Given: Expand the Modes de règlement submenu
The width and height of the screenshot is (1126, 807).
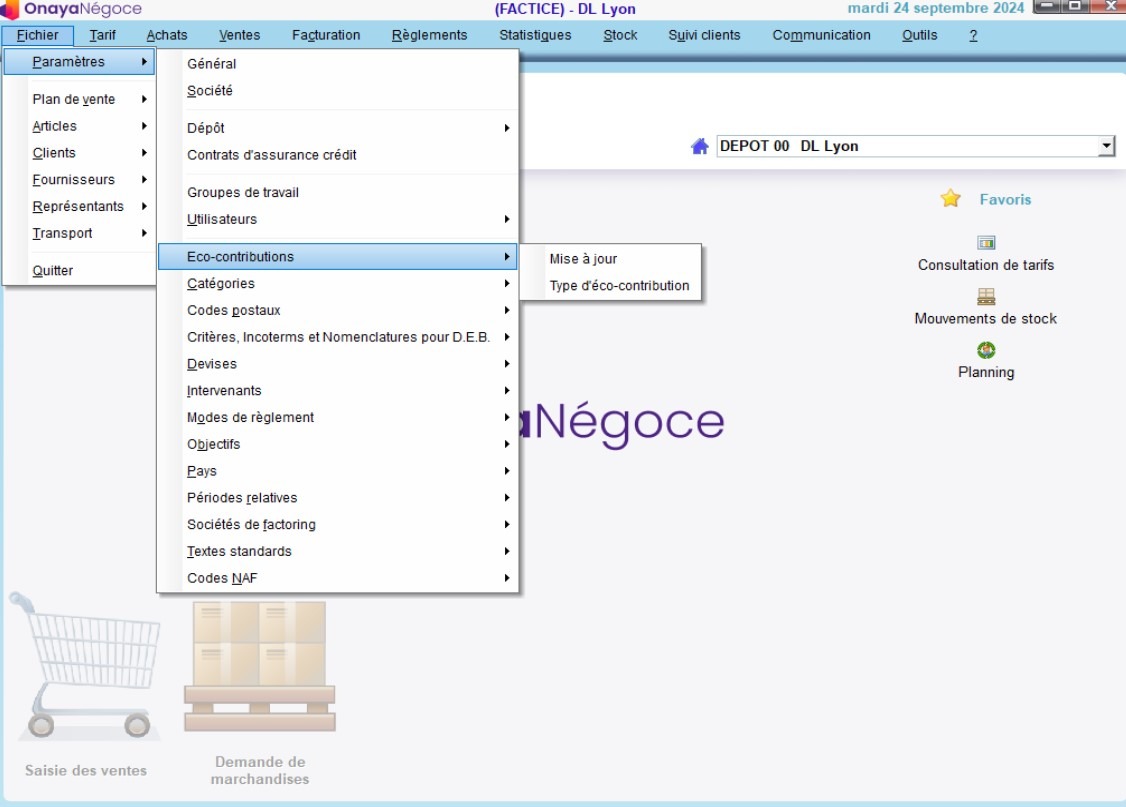Looking at the screenshot, I should pos(507,417).
